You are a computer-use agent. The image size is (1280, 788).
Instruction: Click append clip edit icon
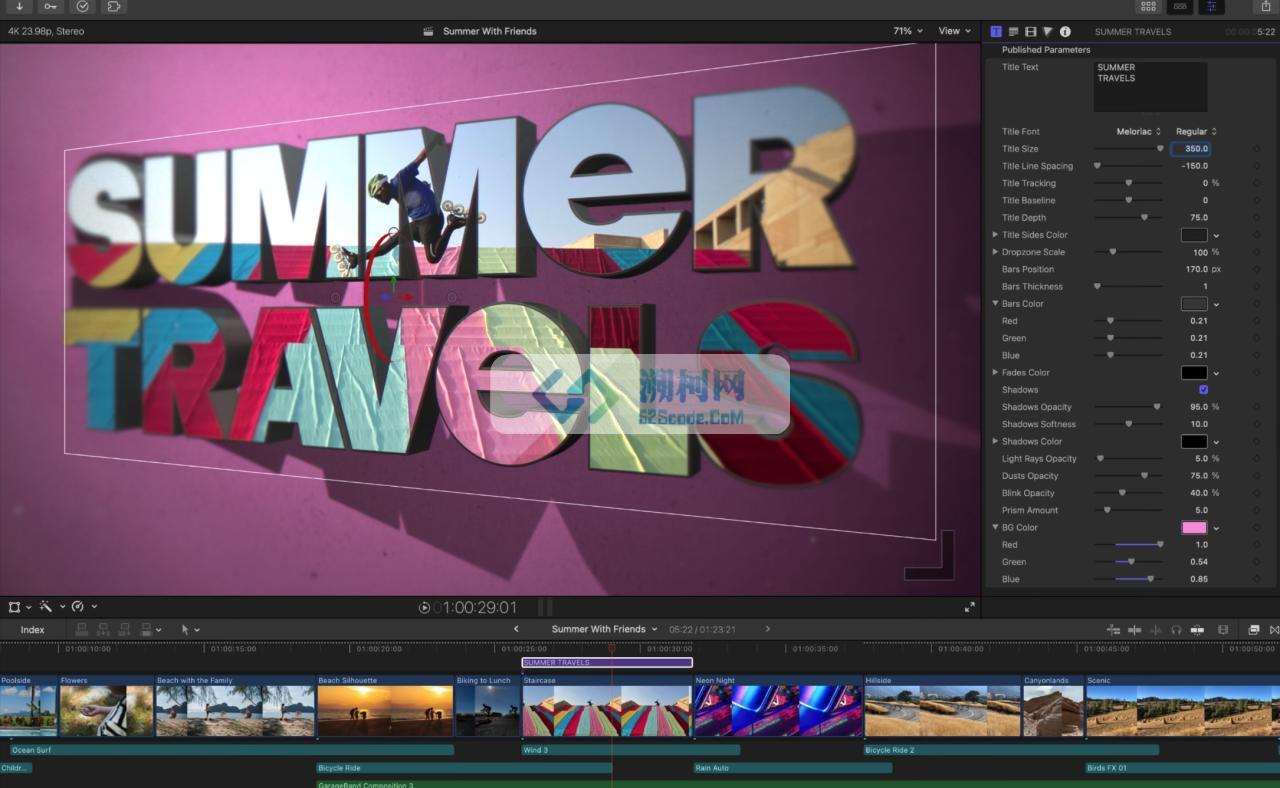tap(124, 629)
